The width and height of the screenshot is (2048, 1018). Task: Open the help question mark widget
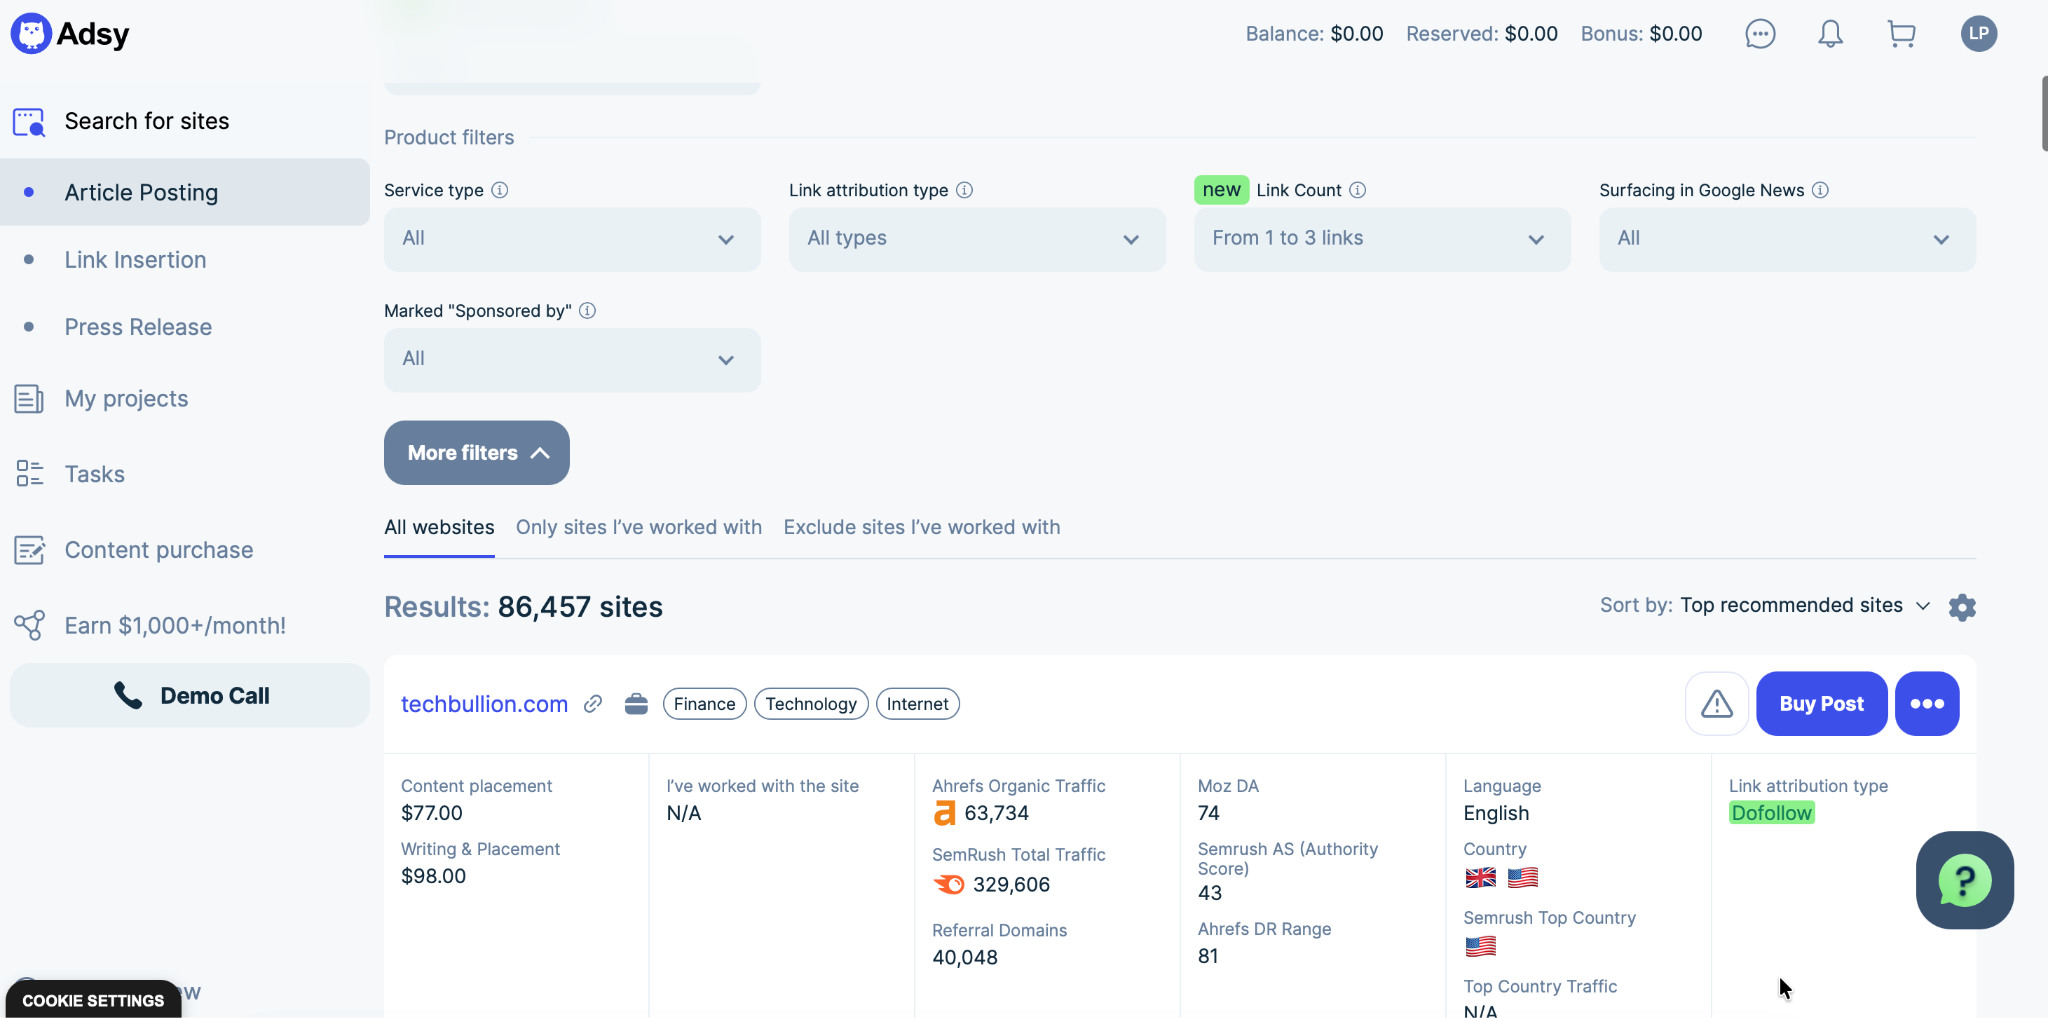pyautogui.click(x=1965, y=880)
